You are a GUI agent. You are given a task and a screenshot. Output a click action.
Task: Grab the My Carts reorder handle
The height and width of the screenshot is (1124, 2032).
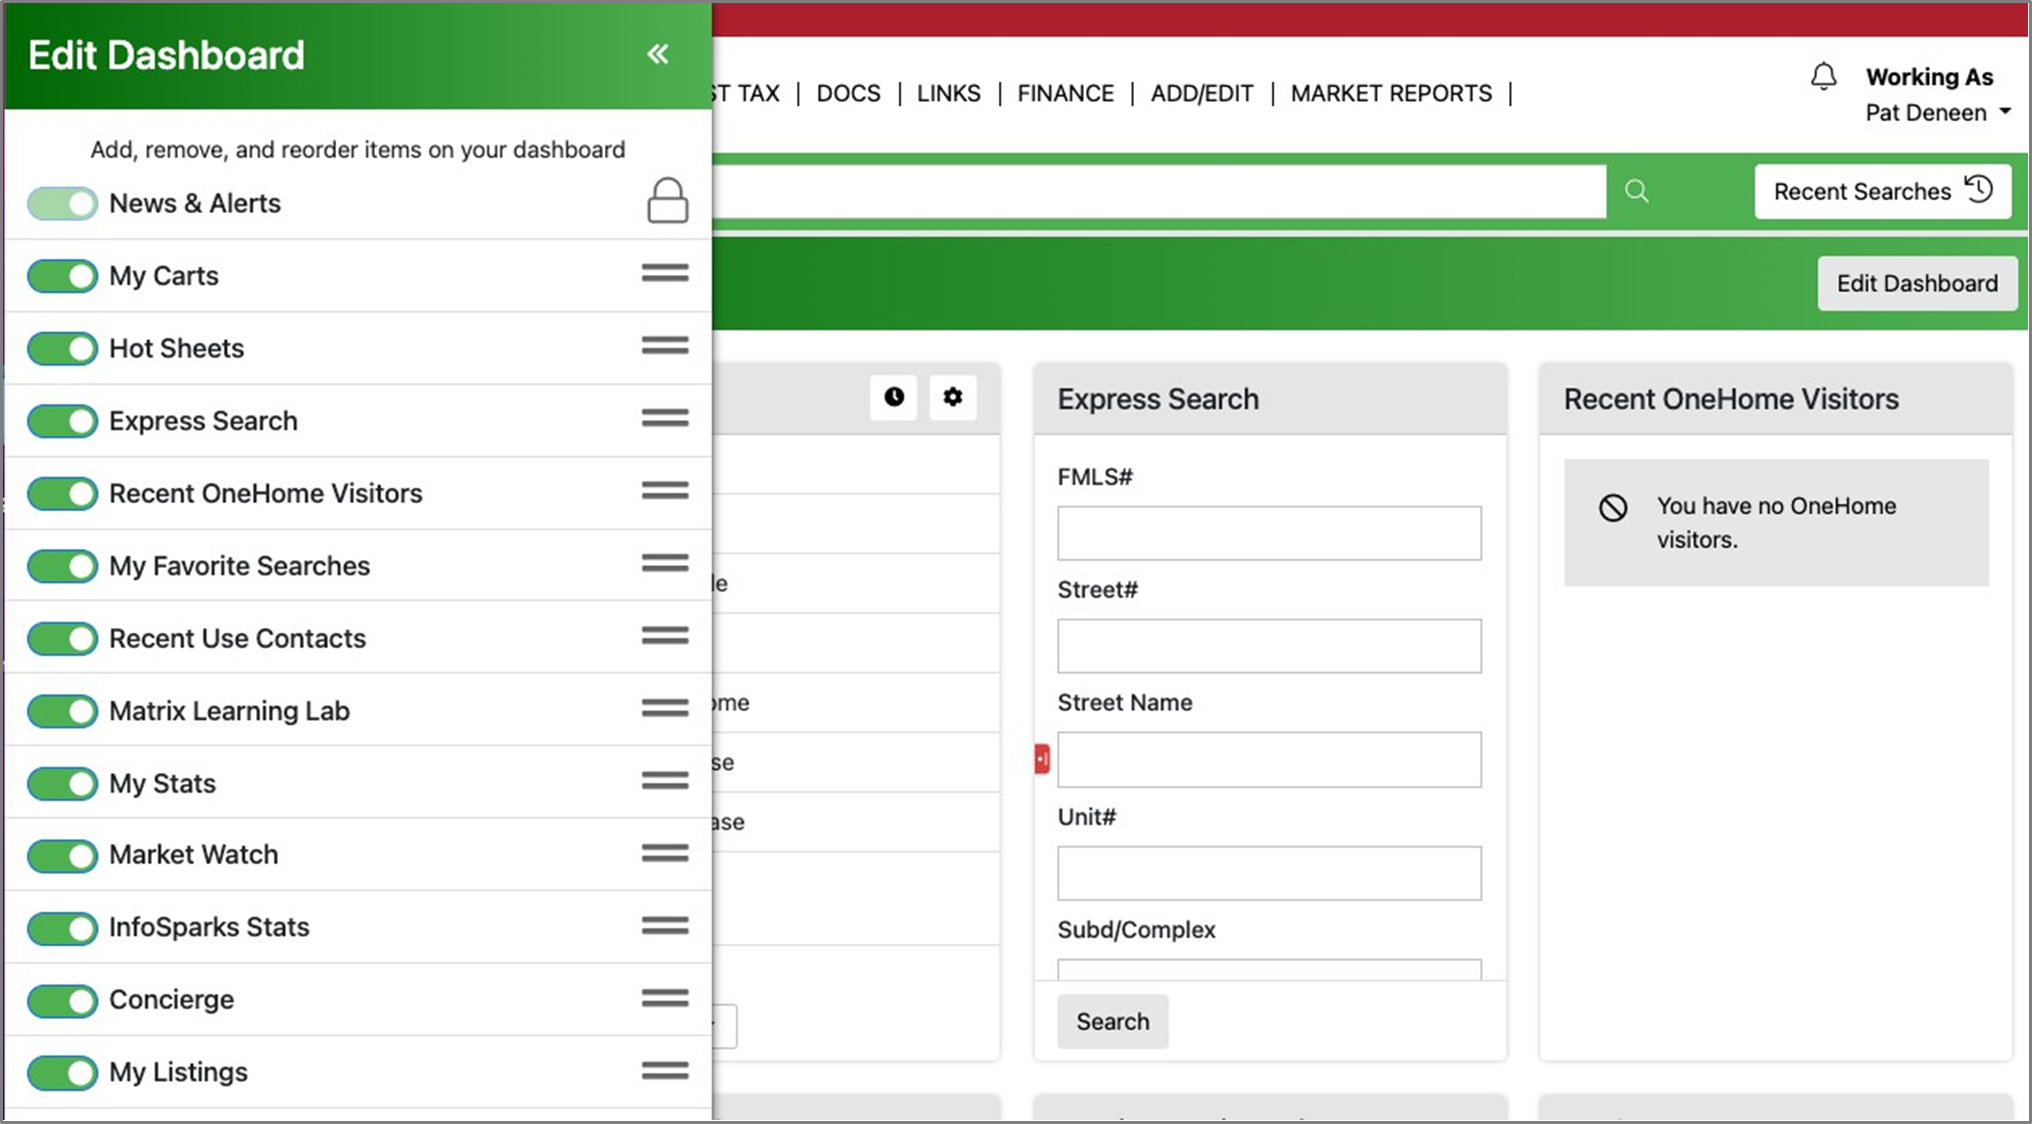pyautogui.click(x=665, y=273)
